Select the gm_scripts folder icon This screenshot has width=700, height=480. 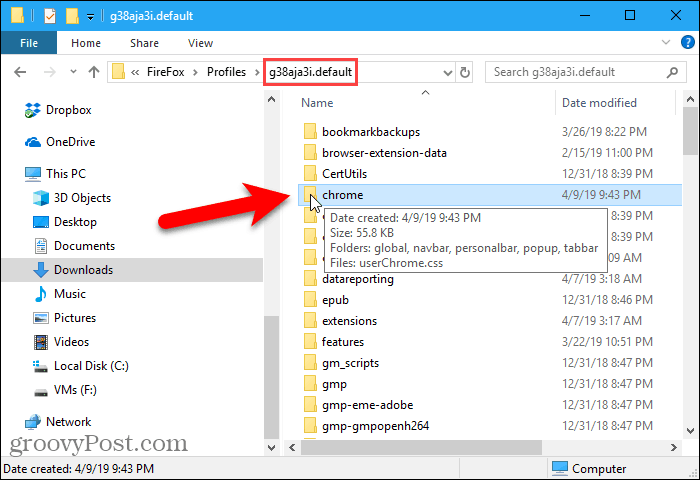310,363
